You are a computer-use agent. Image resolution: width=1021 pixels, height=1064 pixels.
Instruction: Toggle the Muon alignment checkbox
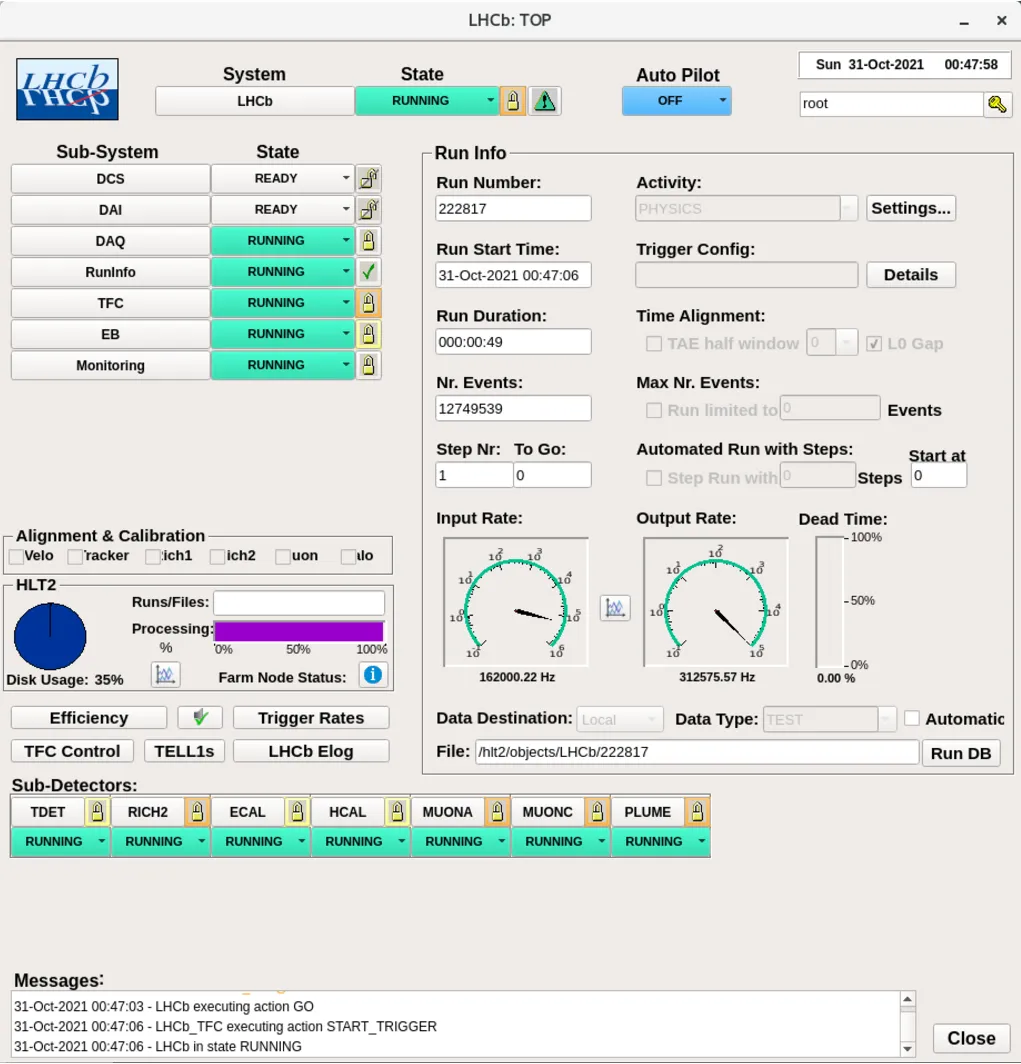point(283,556)
